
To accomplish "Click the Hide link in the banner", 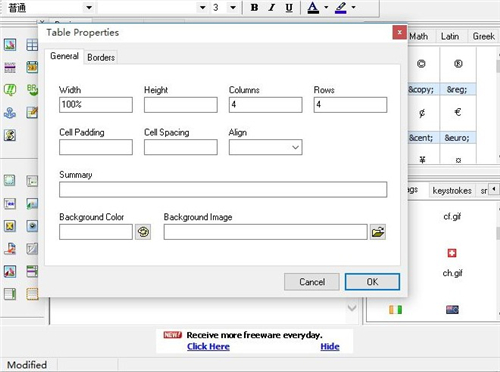I will (x=330, y=347).
